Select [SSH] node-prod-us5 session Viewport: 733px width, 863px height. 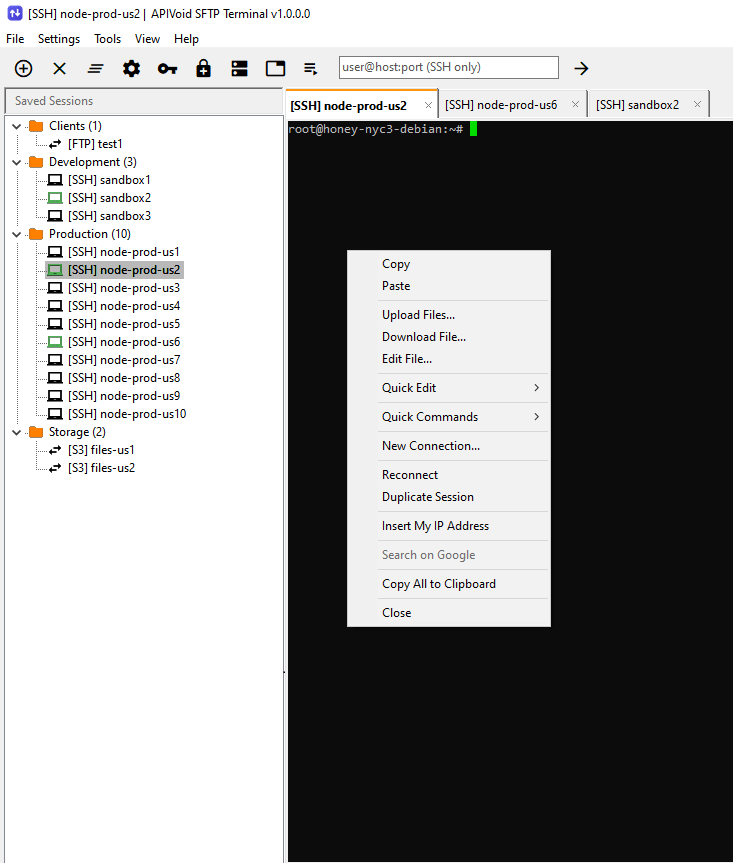coord(124,324)
